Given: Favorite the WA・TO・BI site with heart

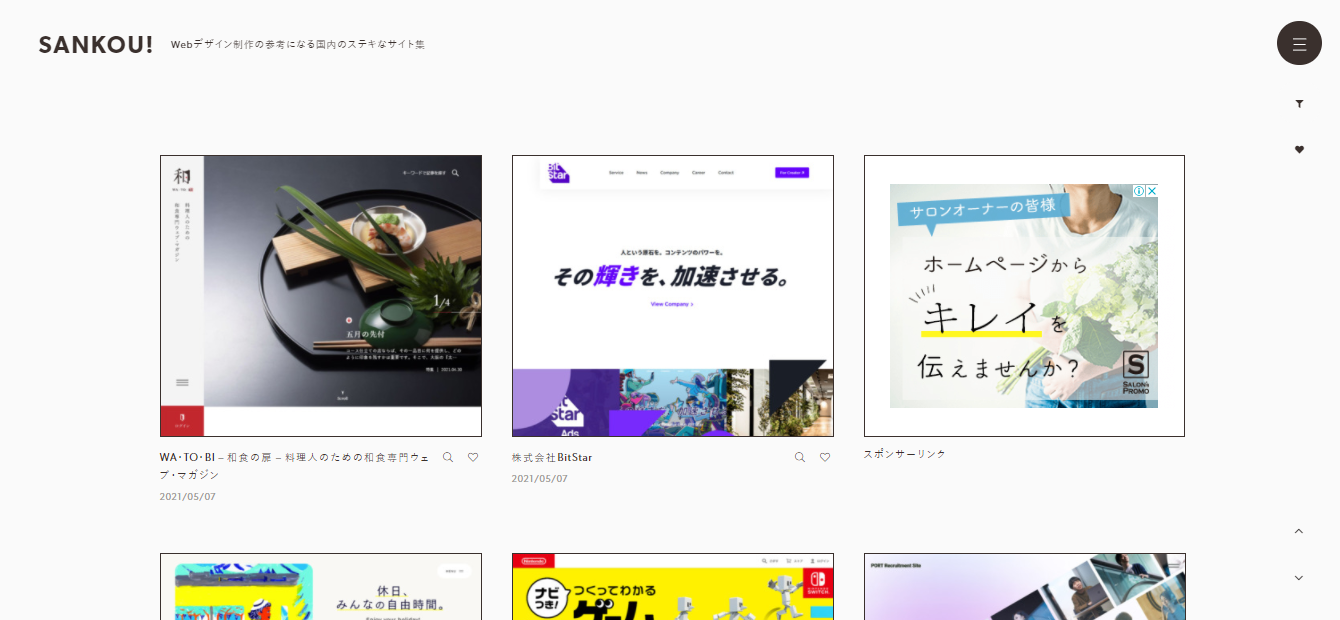Looking at the screenshot, I should [x=473, y=457].
